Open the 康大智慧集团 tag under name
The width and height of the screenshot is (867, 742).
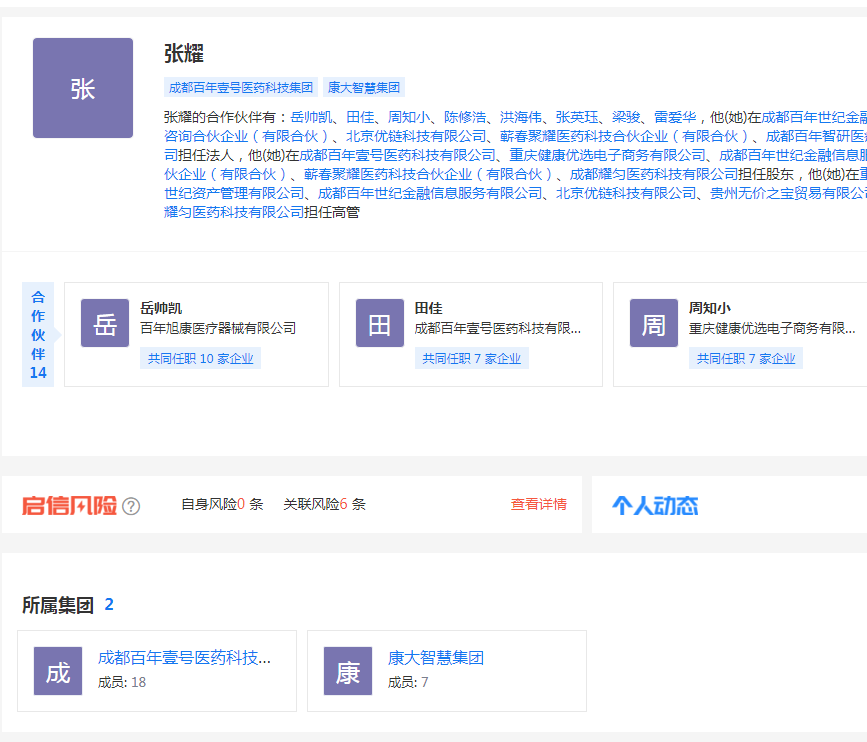pos(364,87)
